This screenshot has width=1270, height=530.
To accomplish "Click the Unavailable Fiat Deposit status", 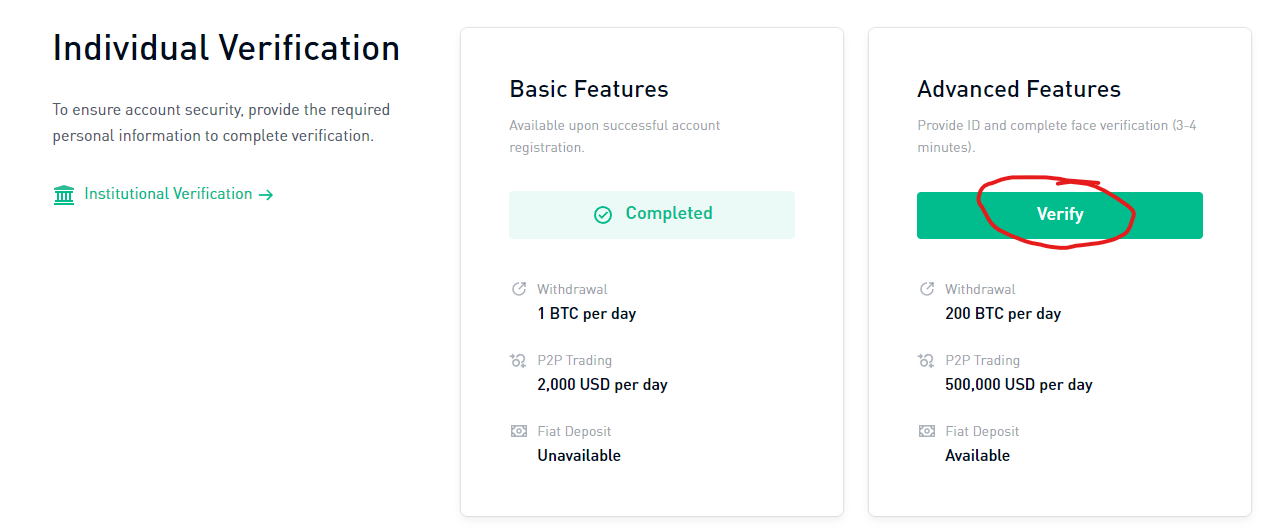I will coord(579,455).
